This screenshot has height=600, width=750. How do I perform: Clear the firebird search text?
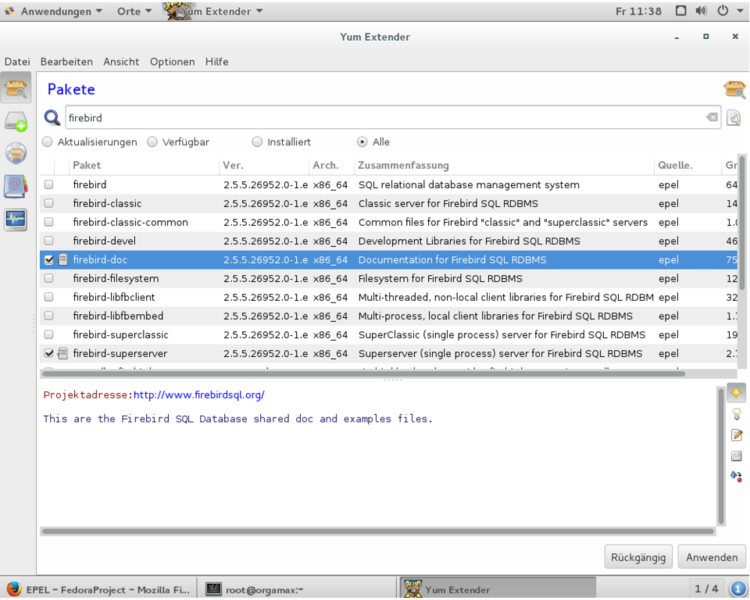[x=712, y=117]
